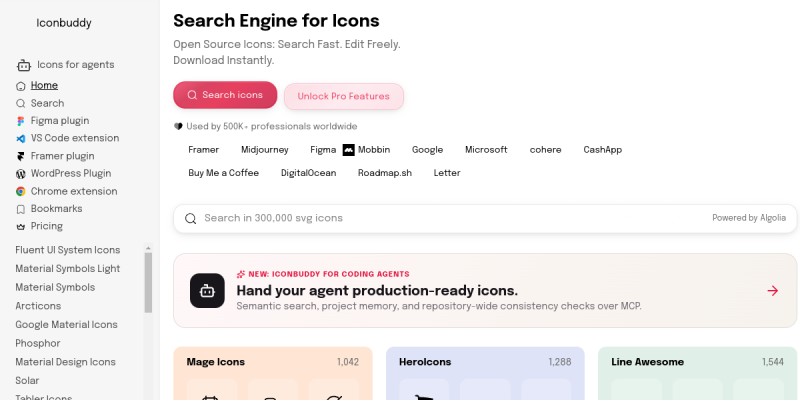Screen dimensions: 800x400
Task: Click the Search Engine for Icons heading
Action: 276,21
